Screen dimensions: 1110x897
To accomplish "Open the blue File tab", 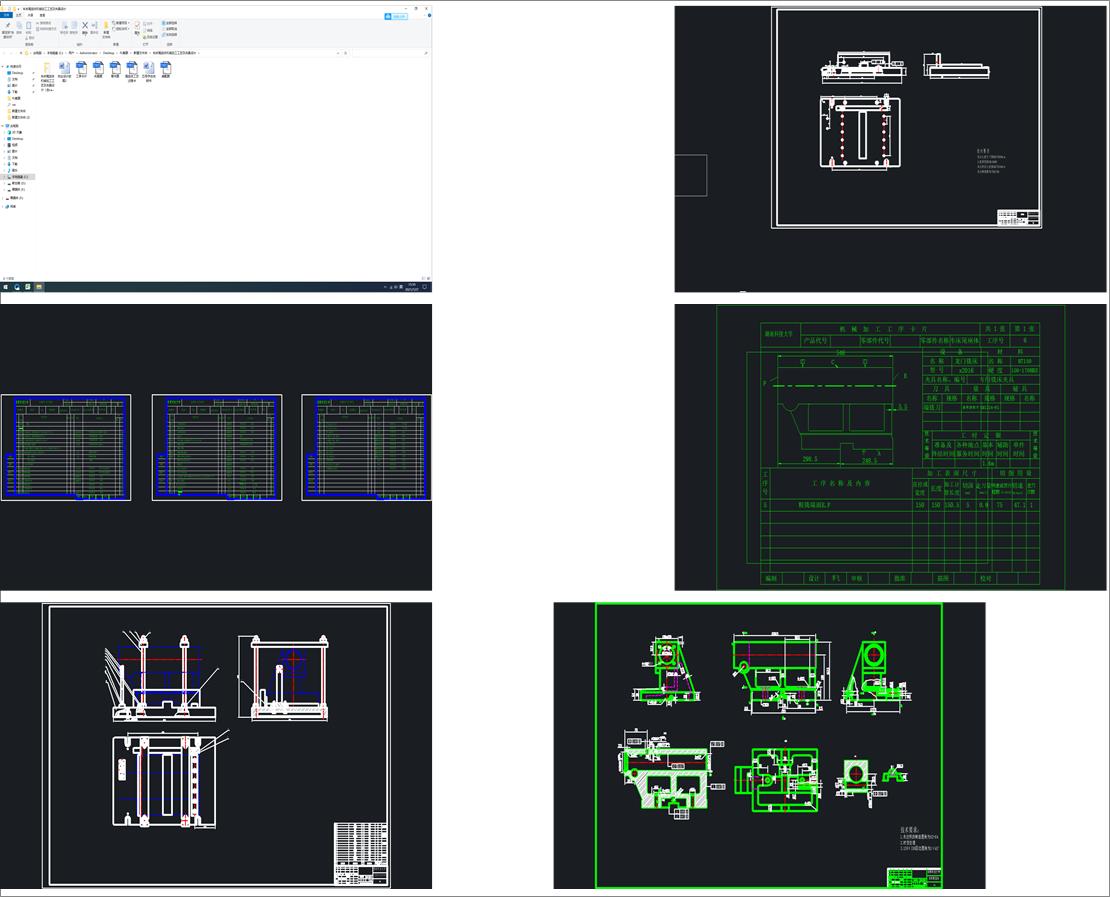I will 6,15.
